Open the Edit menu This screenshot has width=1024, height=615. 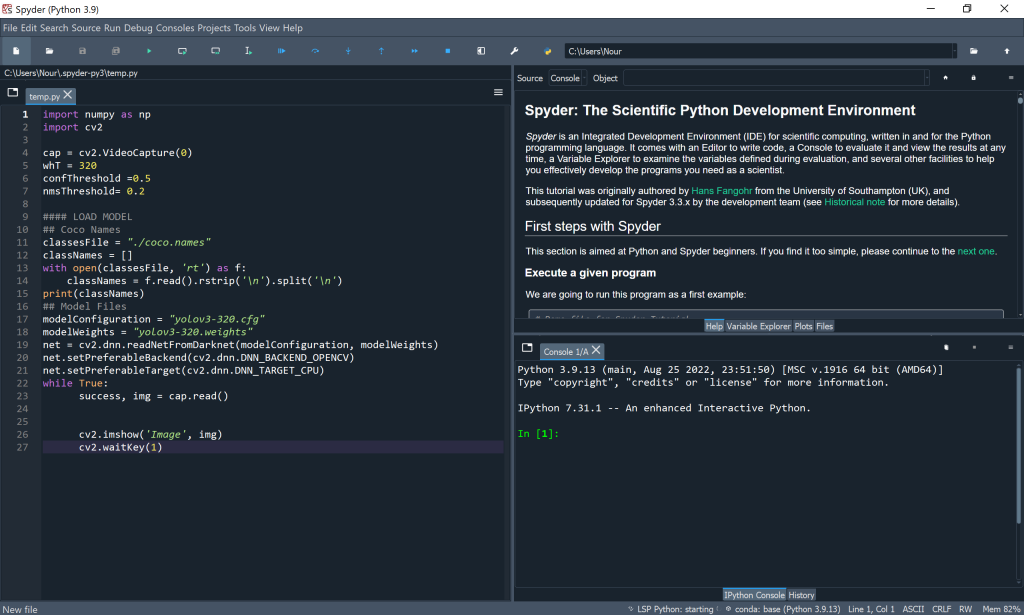coord(29,28)
